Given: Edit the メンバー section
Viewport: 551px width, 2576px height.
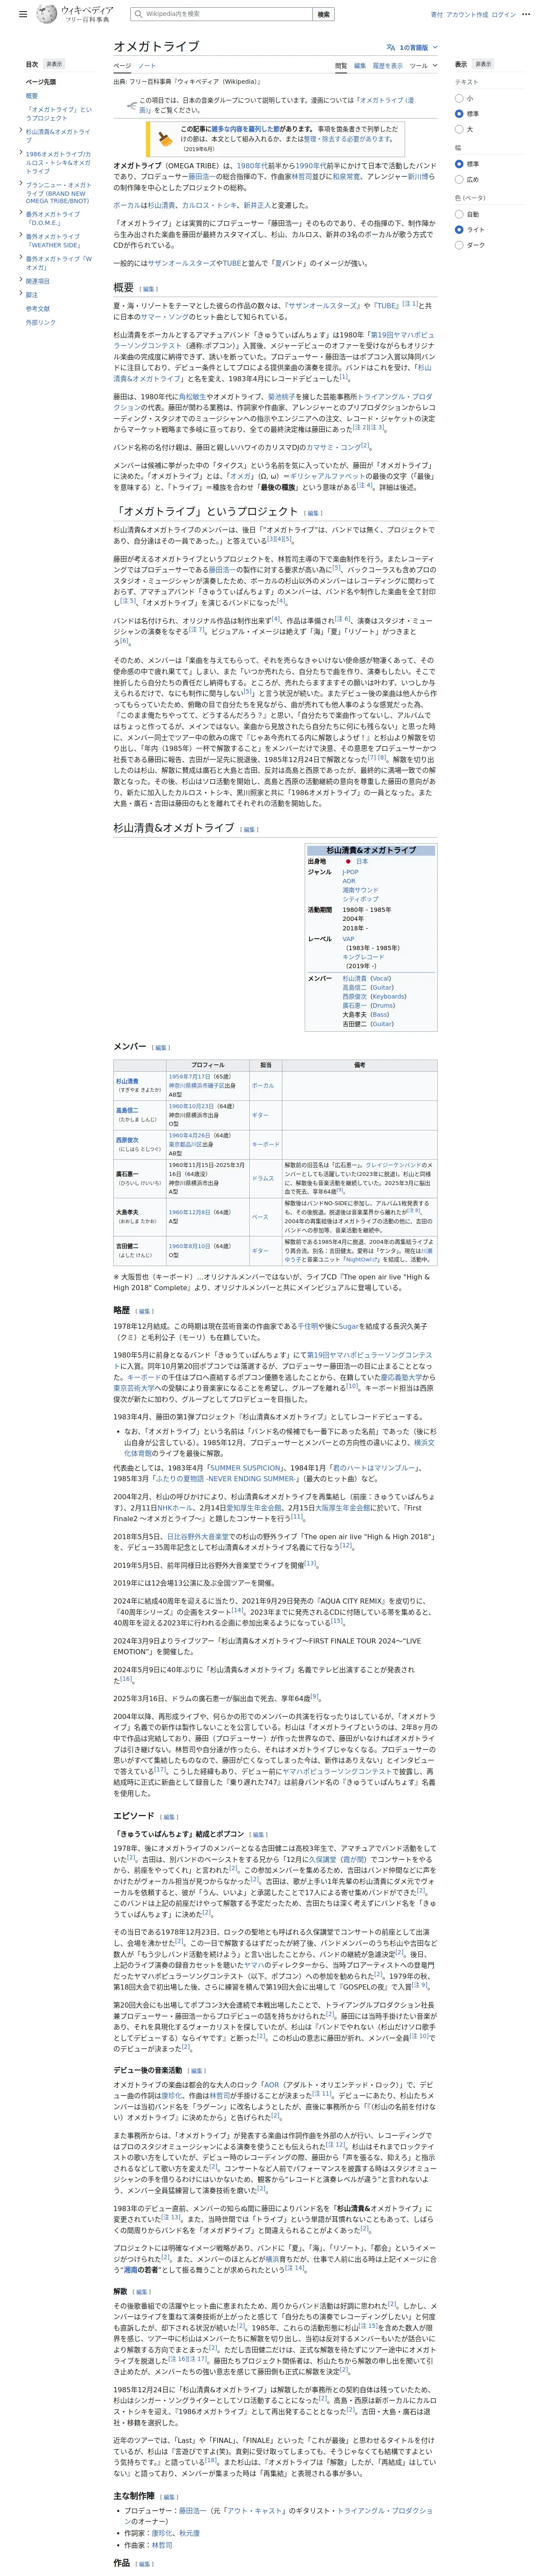Looking at the screenshot, I should [x=161, y=1048].
